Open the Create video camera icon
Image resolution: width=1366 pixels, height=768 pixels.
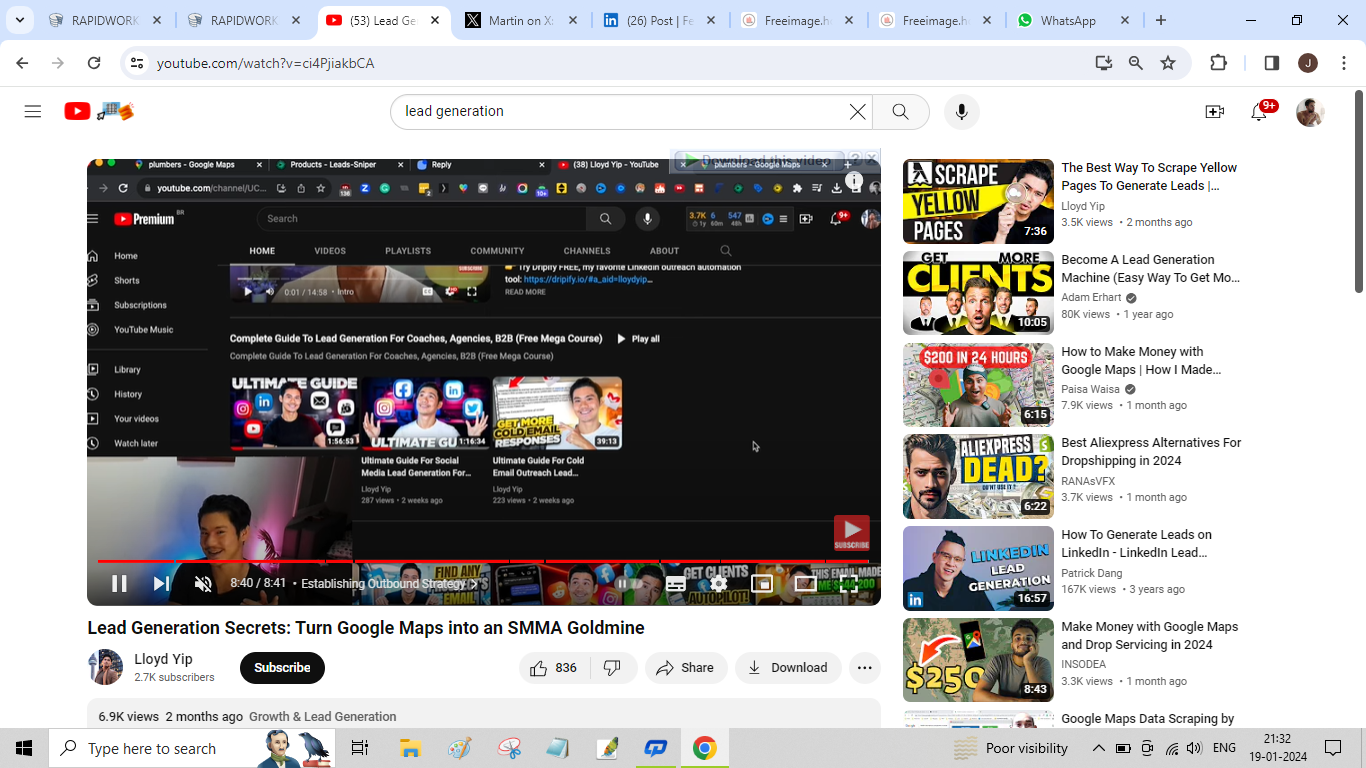tap(1214, 112)
